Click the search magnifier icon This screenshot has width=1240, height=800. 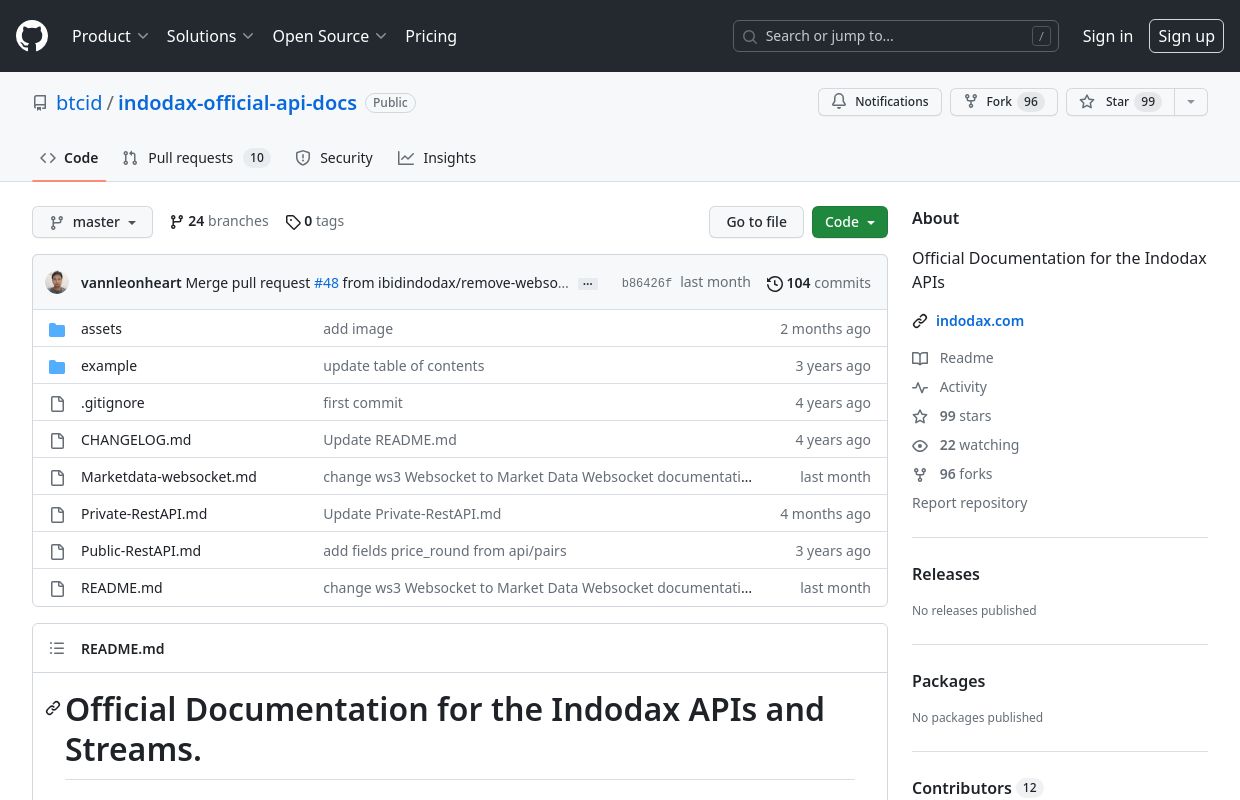tap(749, 36)
